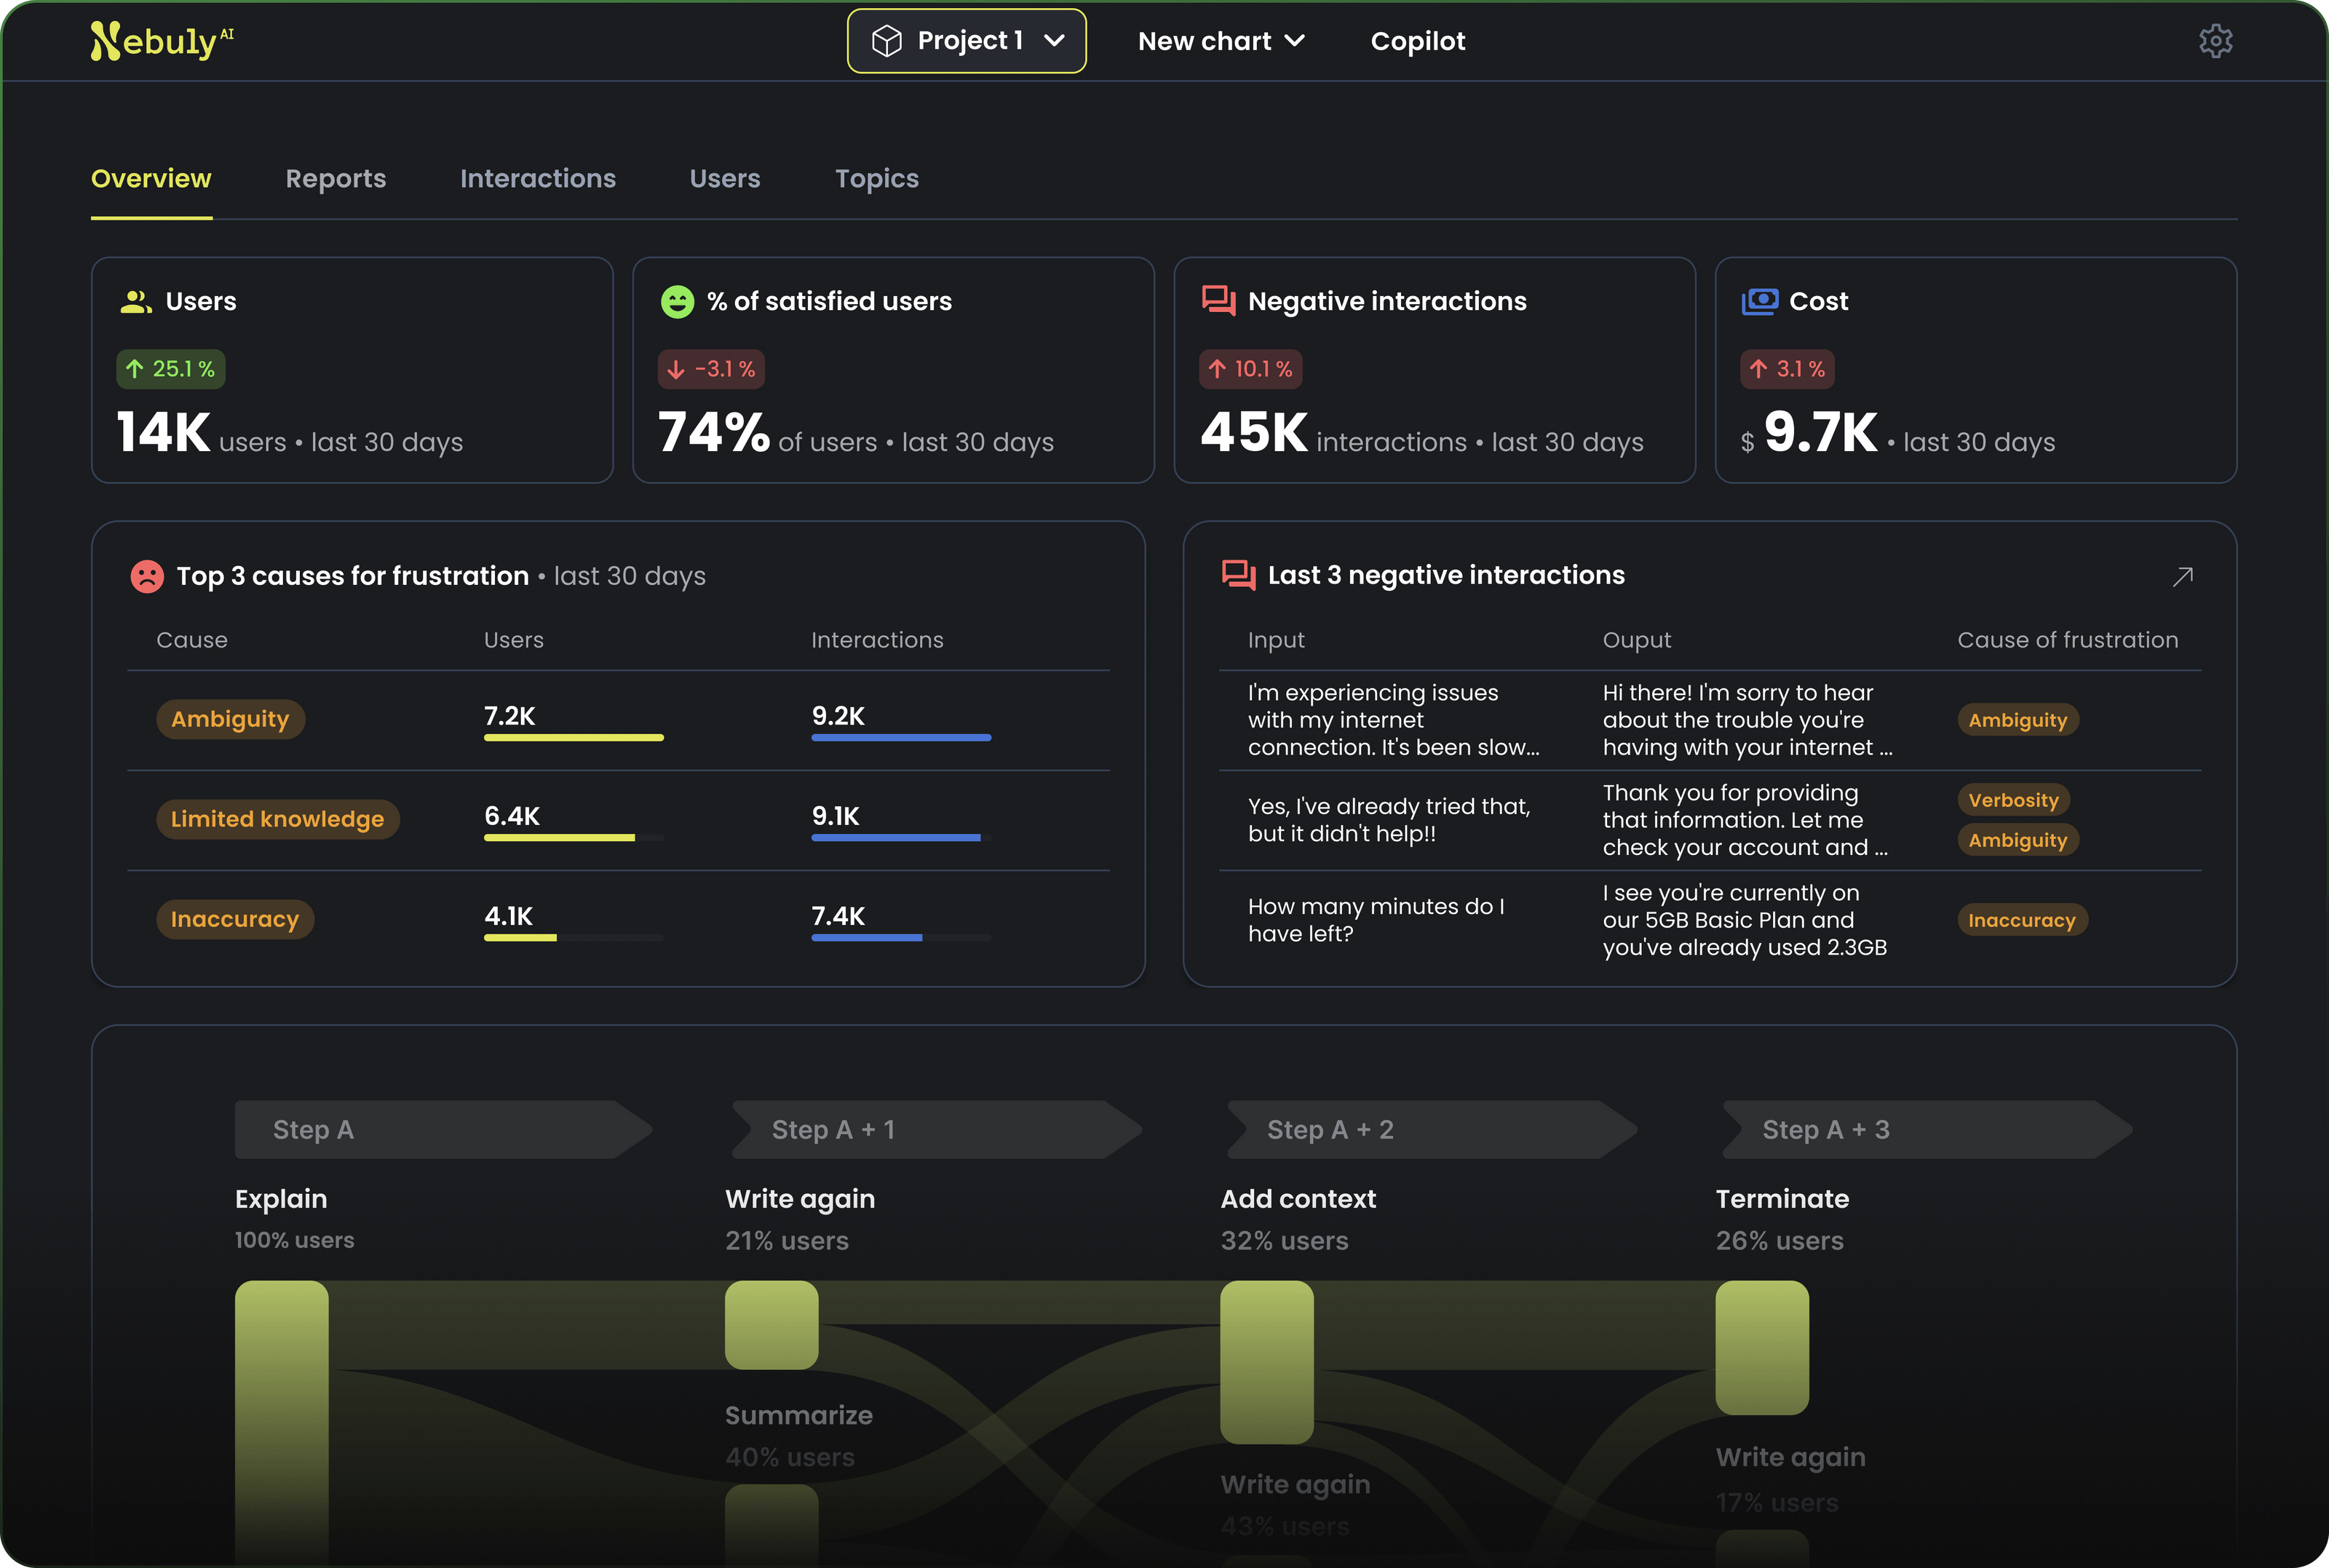Open the settings gear icon
This screenshot has height=1568, width=2329.
tap(2215, 41)
